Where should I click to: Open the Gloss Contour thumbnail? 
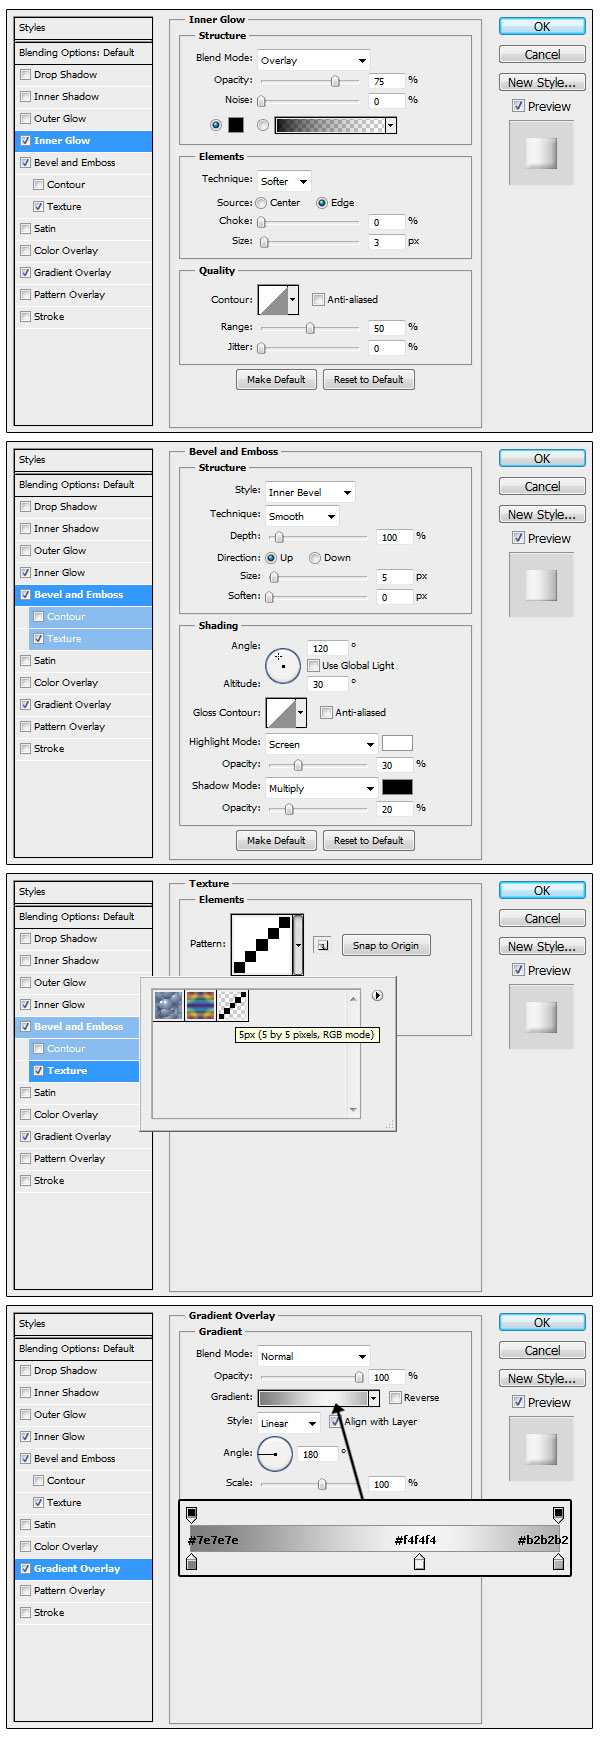[x=280, y=713]
